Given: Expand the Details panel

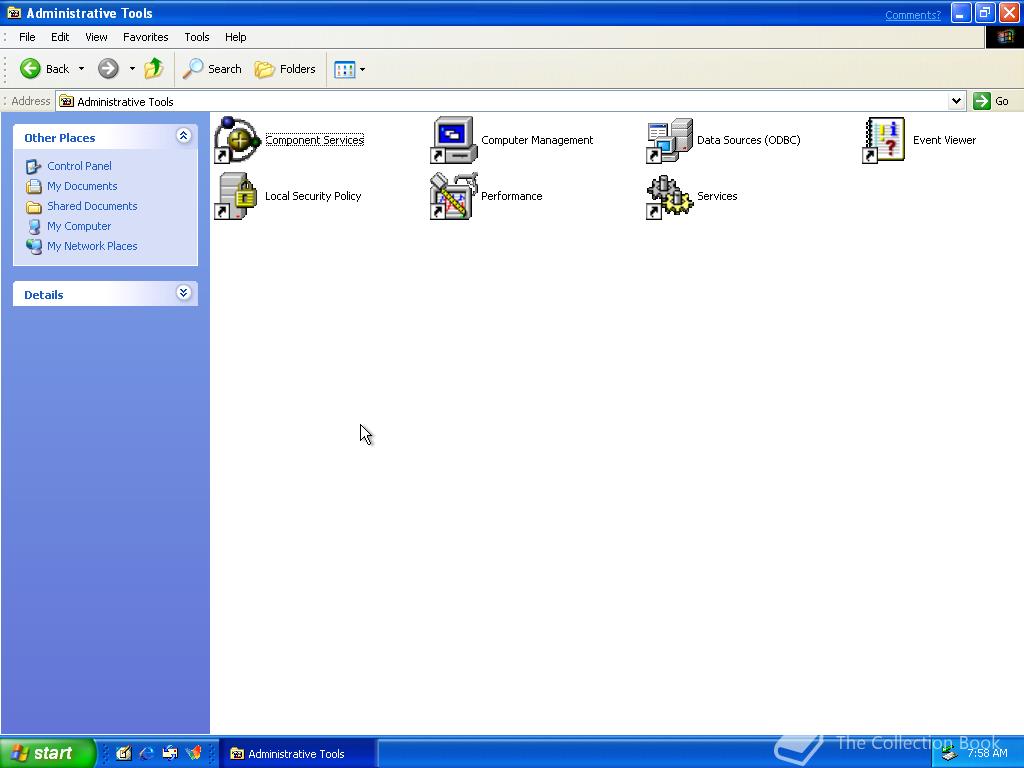Looking at the screenshot, I should point(184,293).
